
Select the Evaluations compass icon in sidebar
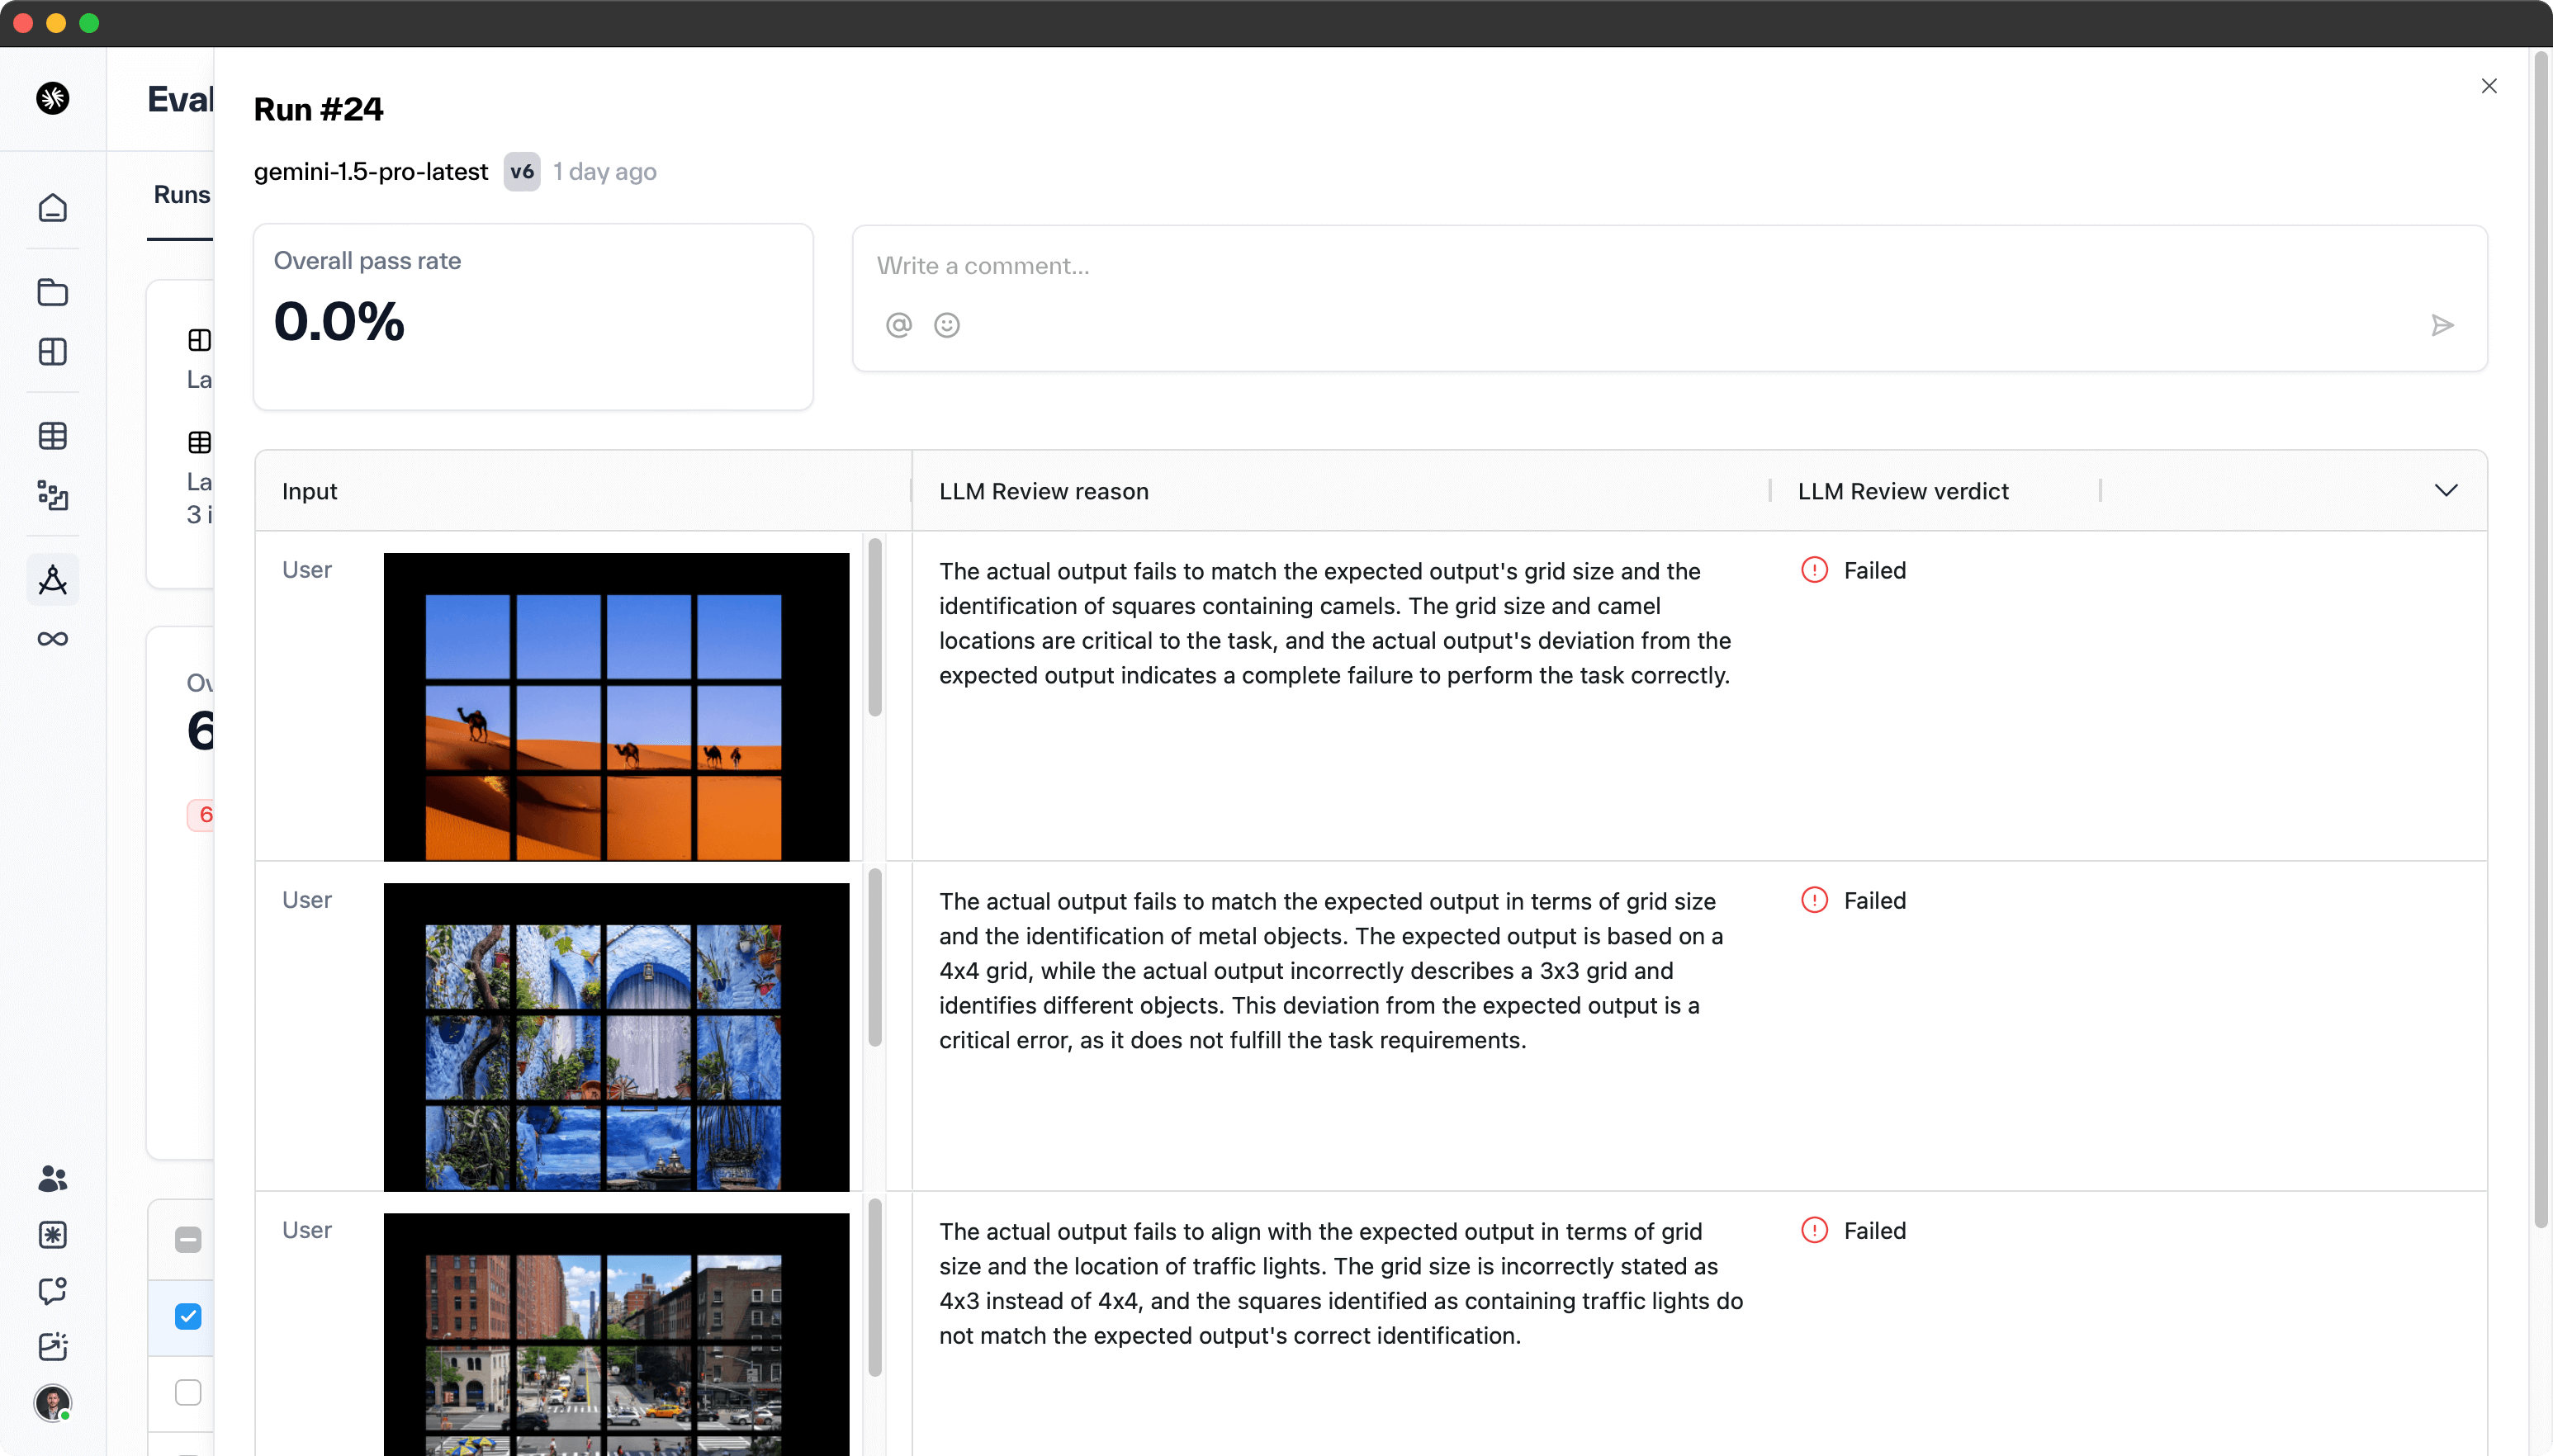pyautogui.click(x=52, y=579)
